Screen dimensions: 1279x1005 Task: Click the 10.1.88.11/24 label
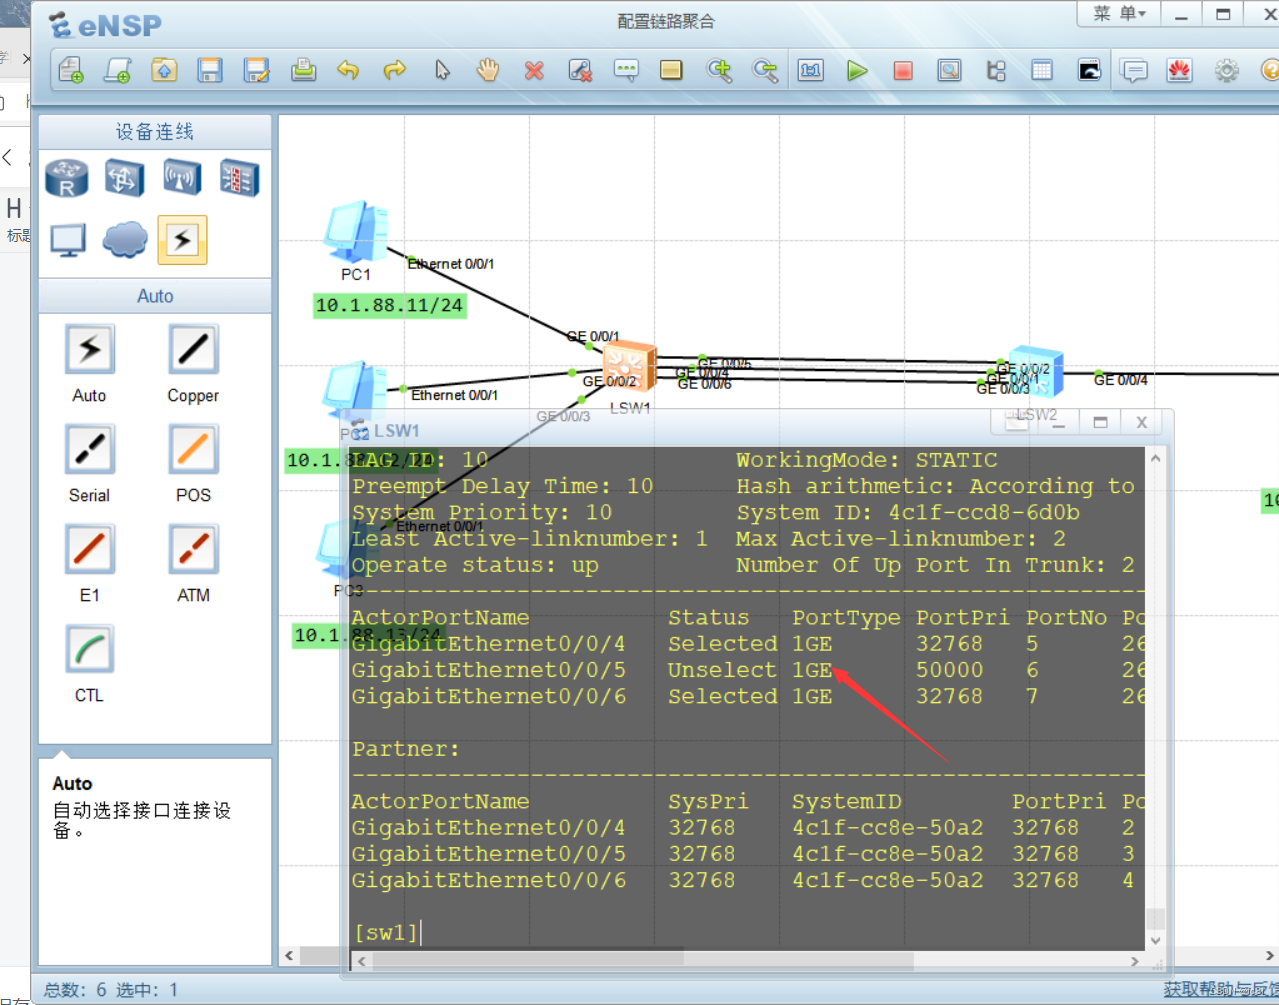tap(389, 305)
